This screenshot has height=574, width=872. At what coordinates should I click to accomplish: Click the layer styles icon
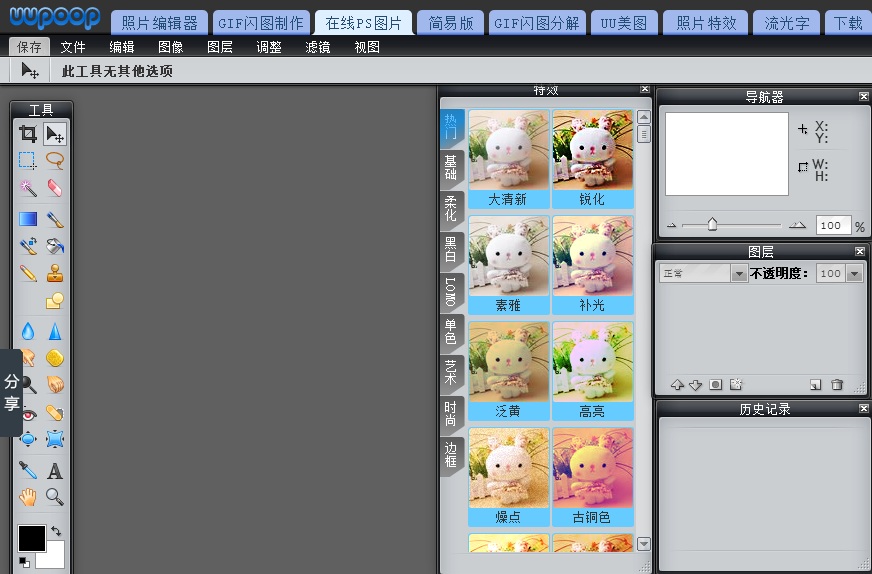coord(736,384)
